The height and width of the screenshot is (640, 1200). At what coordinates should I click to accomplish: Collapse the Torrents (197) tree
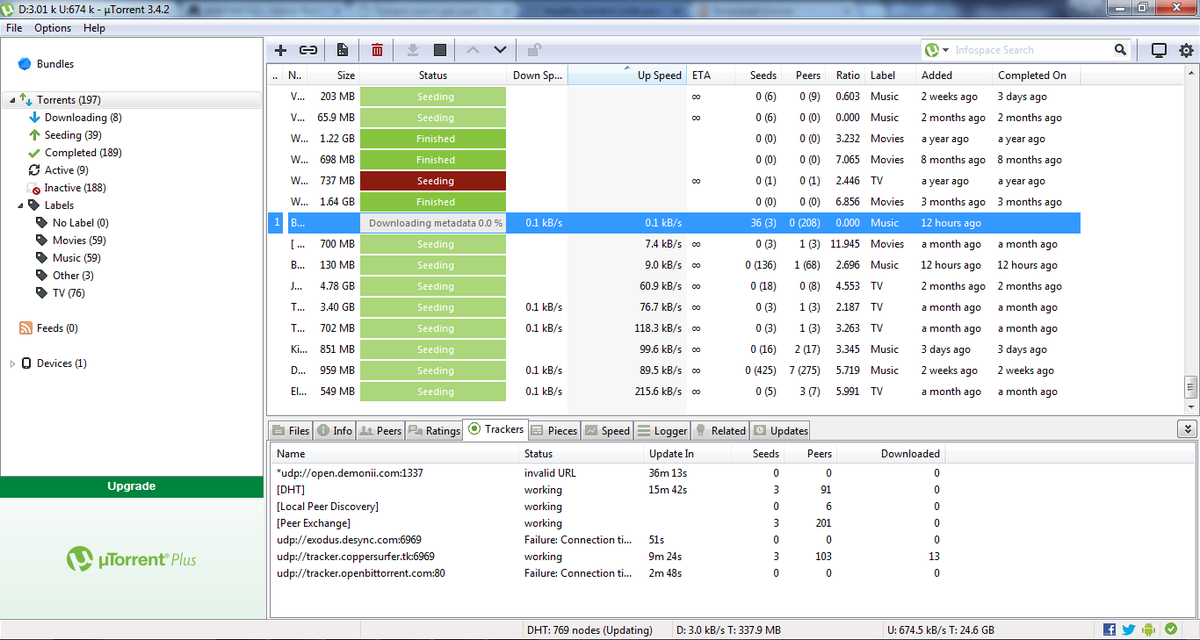click(x=11, y=100)
